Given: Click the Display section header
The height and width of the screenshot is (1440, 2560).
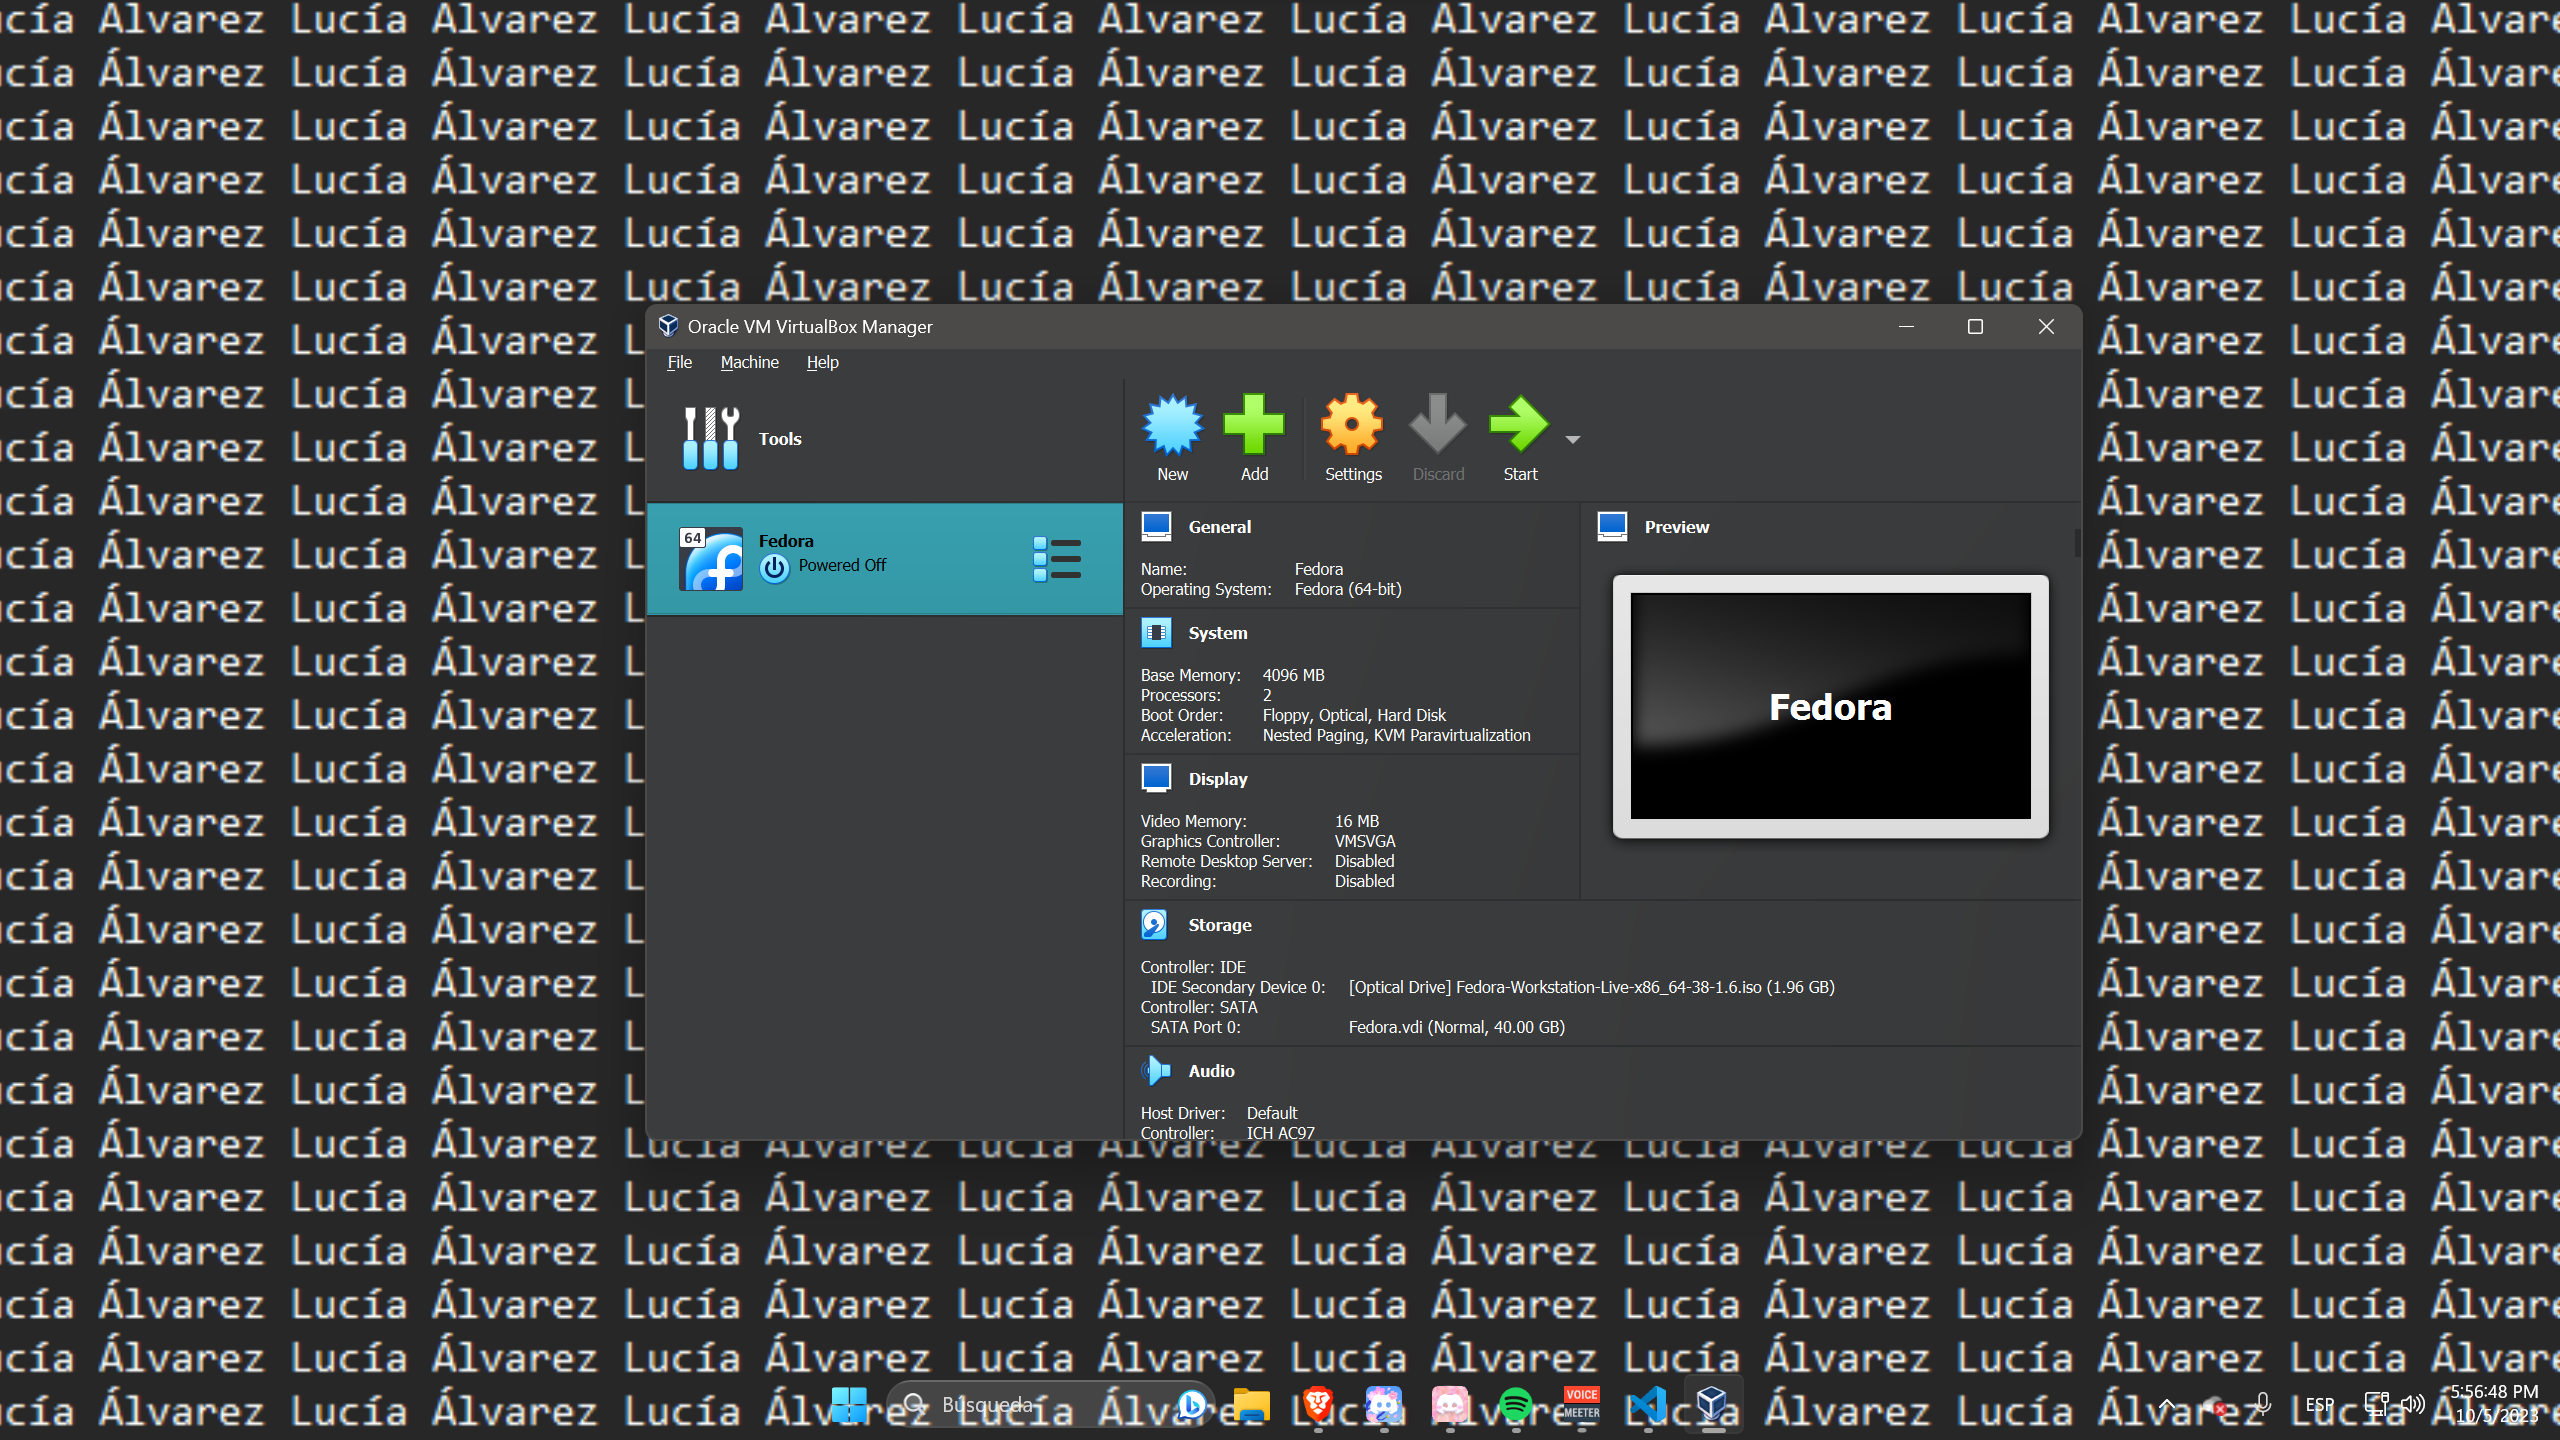Looking at the screenshot, I should point(1217,779).
